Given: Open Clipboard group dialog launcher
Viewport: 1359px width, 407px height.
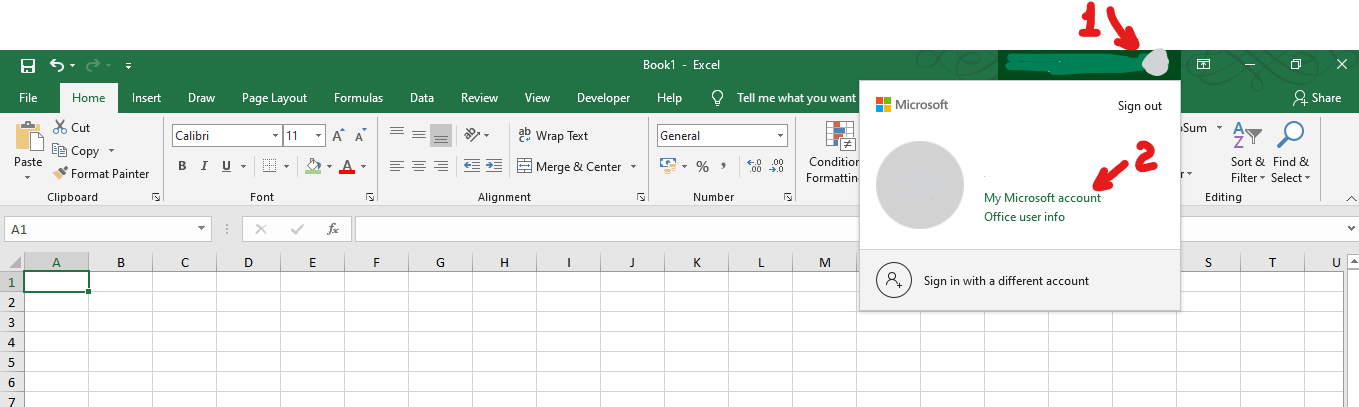Looking at the screenshot, I should (x=156, y=198).
